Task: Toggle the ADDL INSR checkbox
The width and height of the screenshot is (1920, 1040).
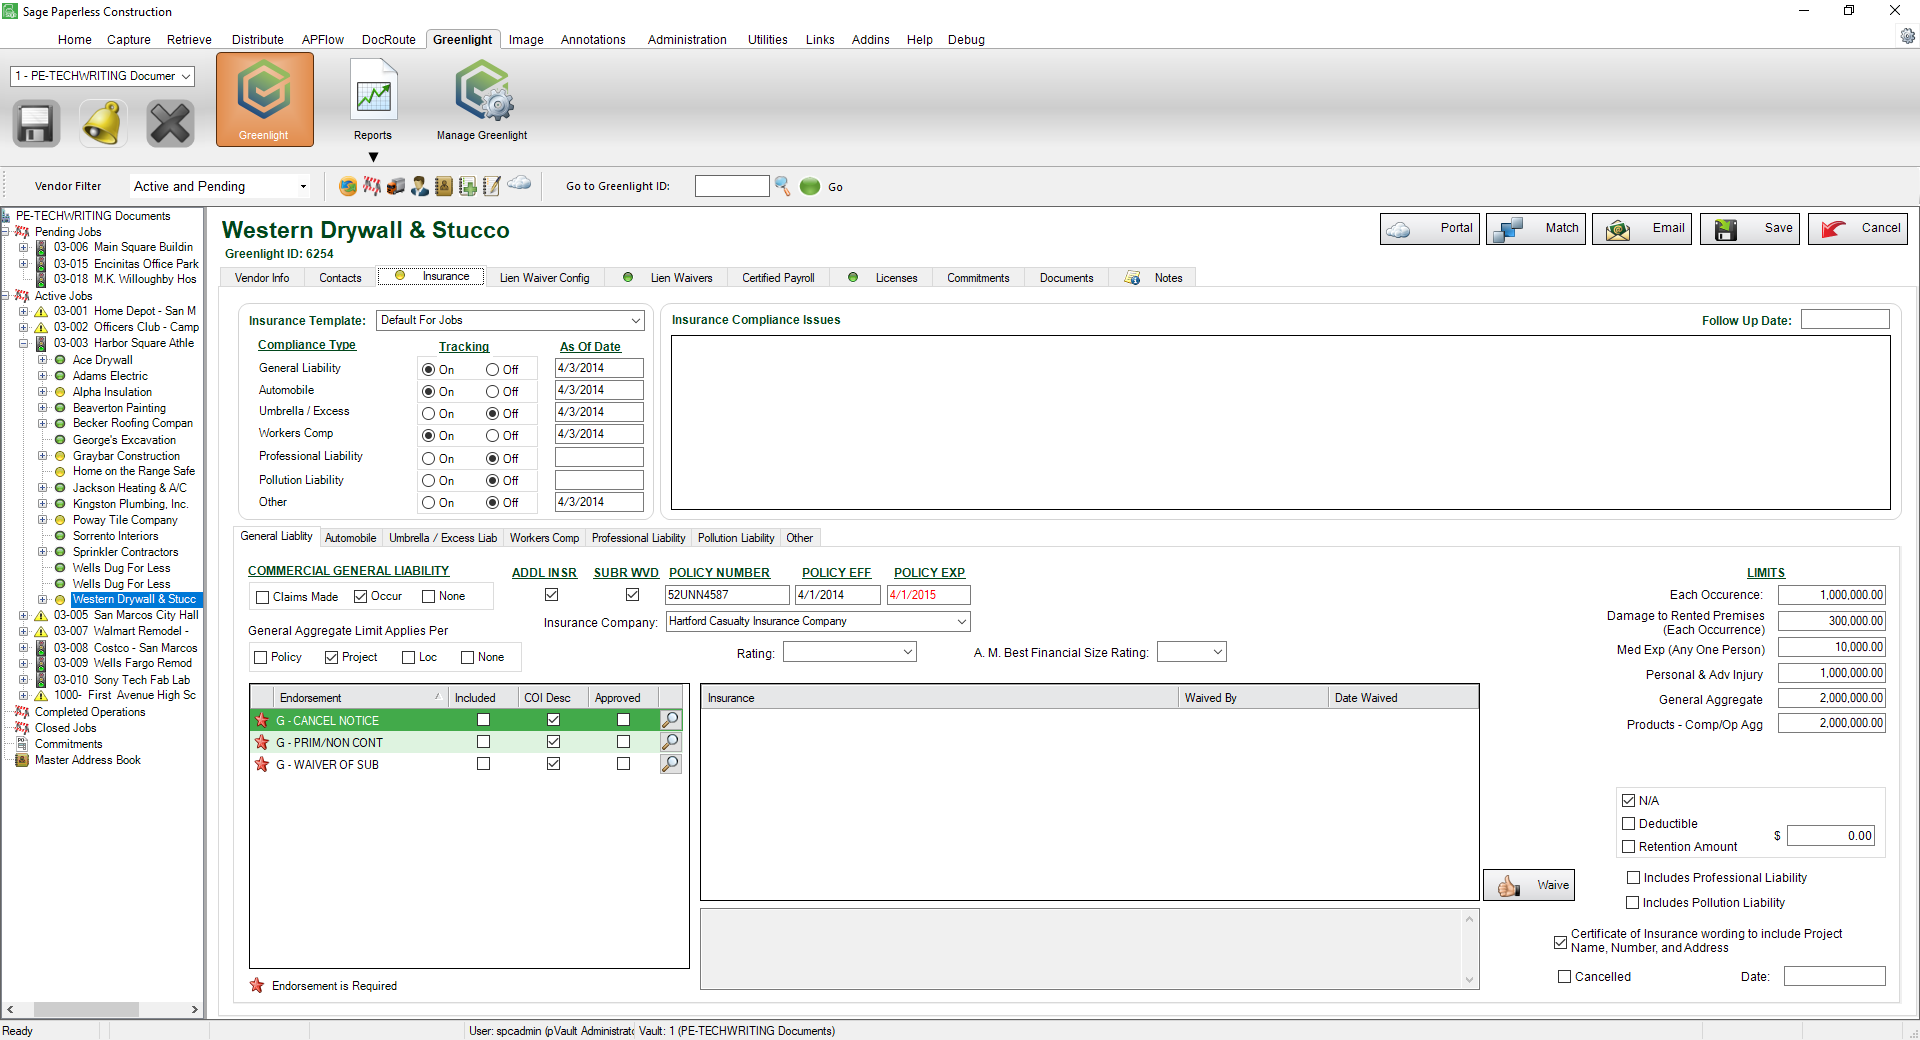Action: (551, 595)
